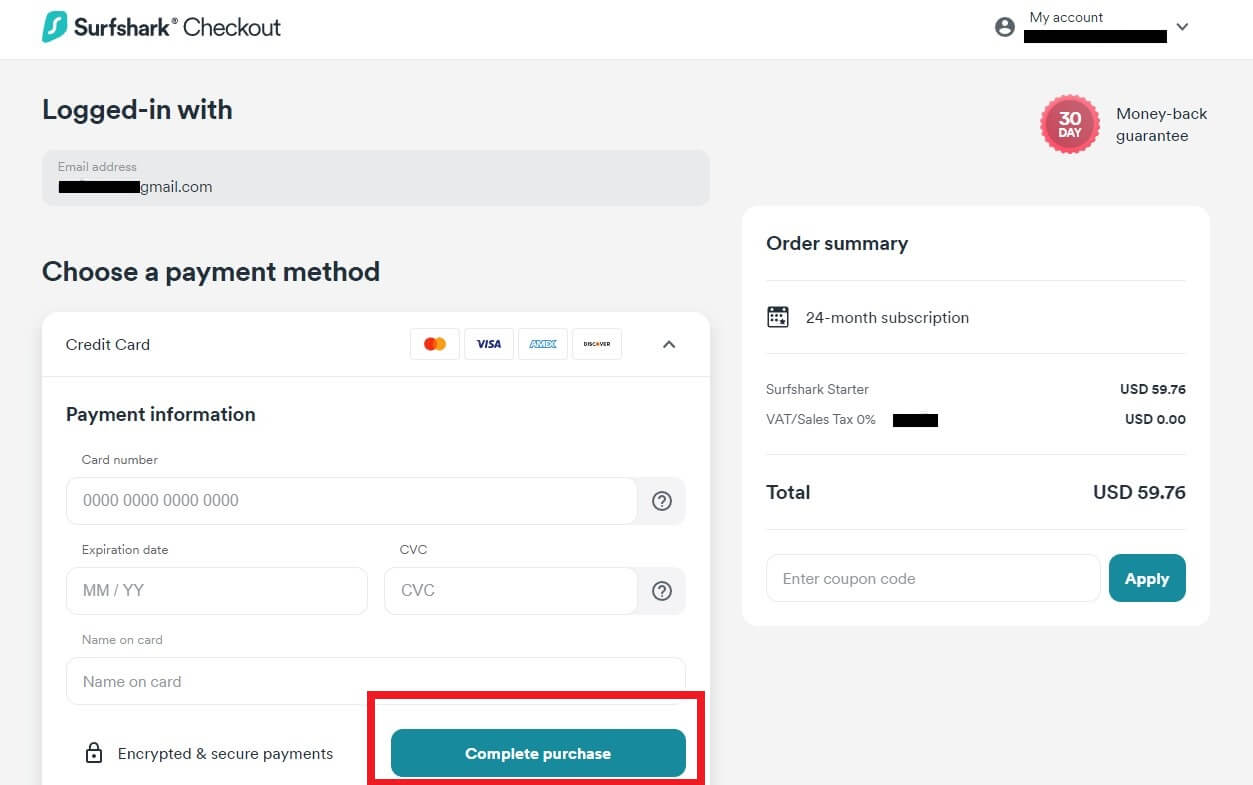Viewport: 1253px width, 785px height.
Task: Click the Mastercard payment icon
Action: coord(435,344)
